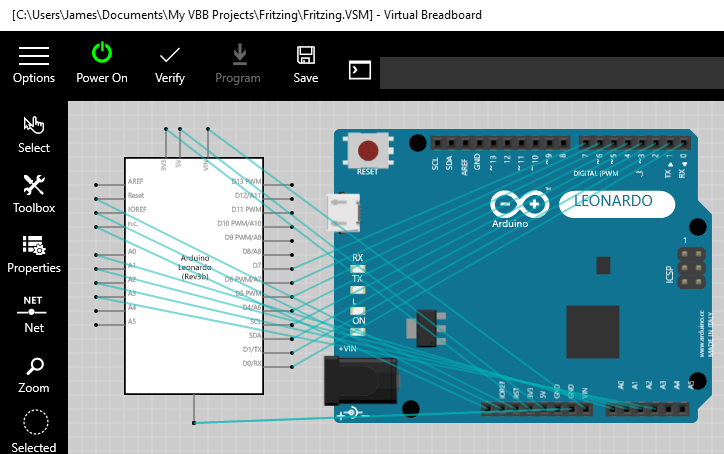Click the AREF pin label on schematic
This screenshot has height=454, width=724.
click(136, 182)
